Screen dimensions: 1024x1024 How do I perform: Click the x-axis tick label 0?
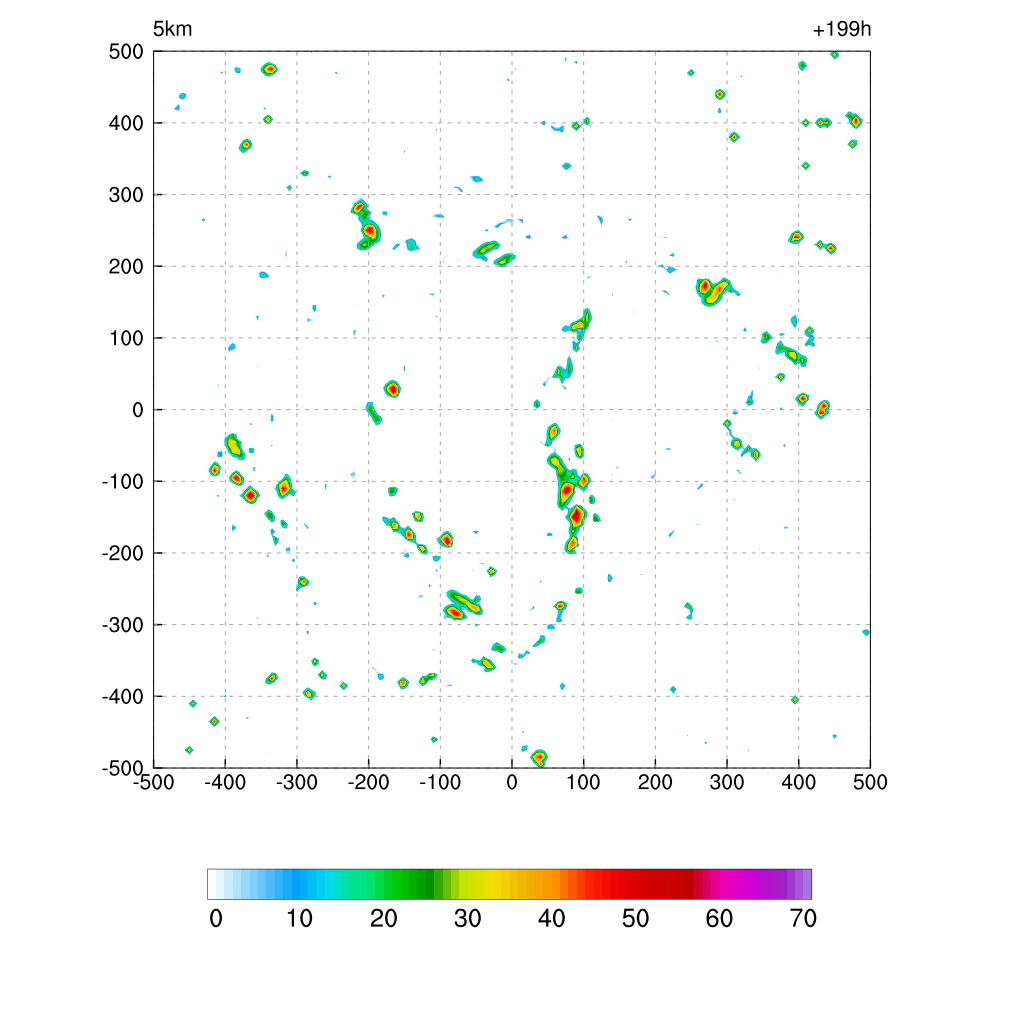512,782
